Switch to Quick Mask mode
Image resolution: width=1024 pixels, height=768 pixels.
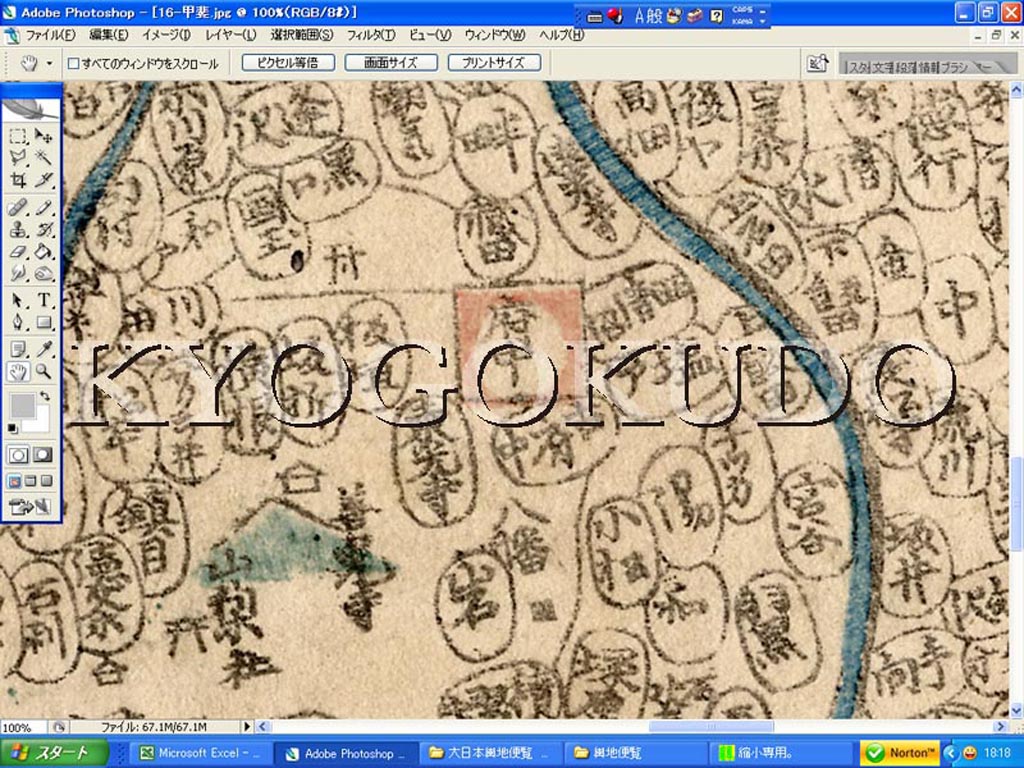point(43,455)
